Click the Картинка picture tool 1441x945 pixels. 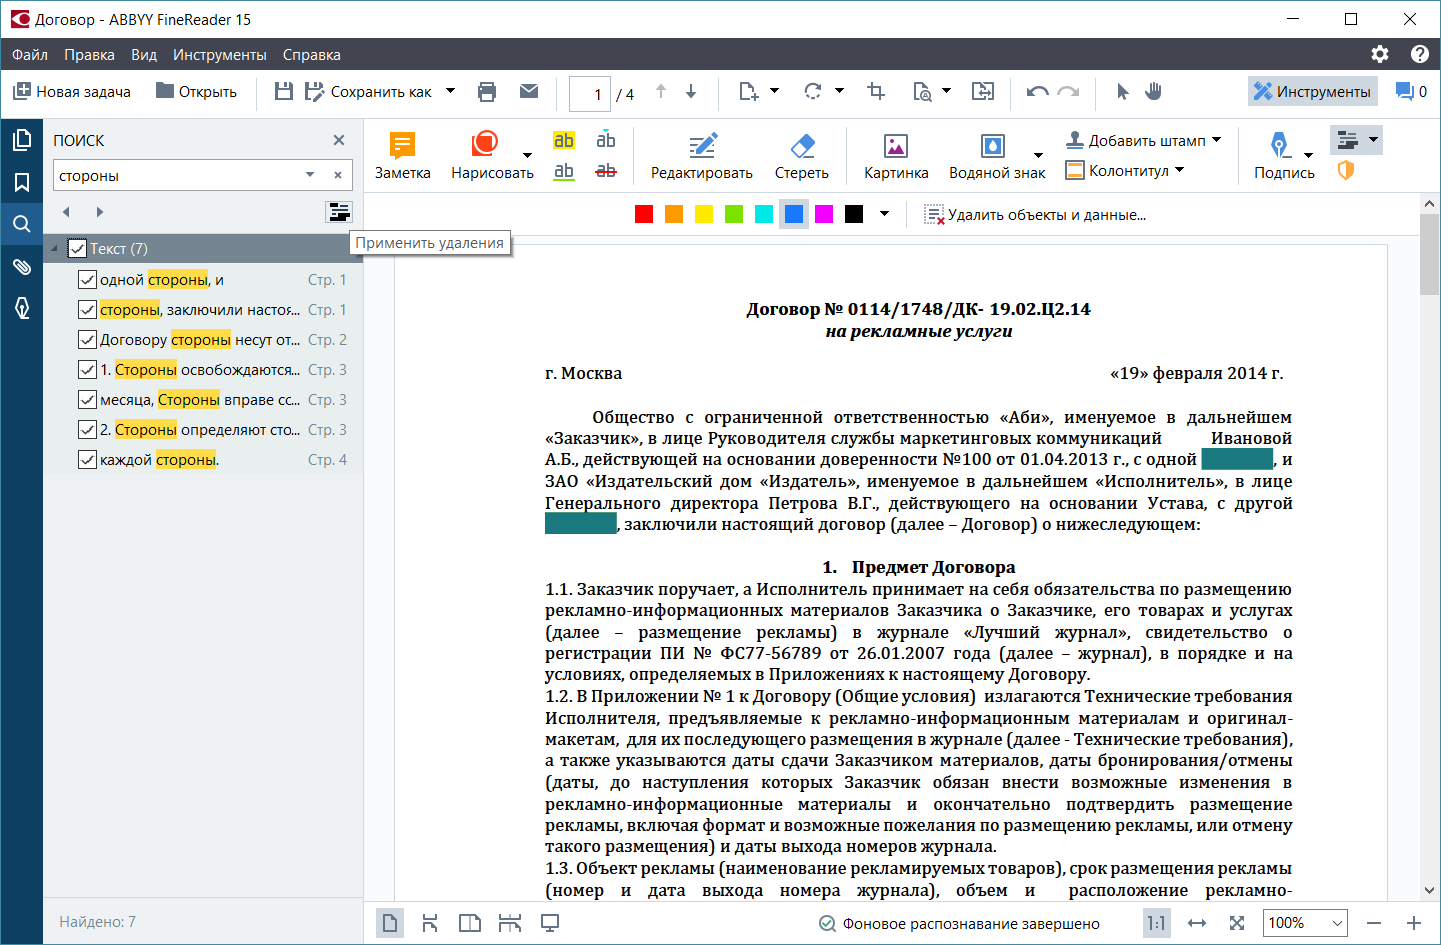click(x=895, y=147)
